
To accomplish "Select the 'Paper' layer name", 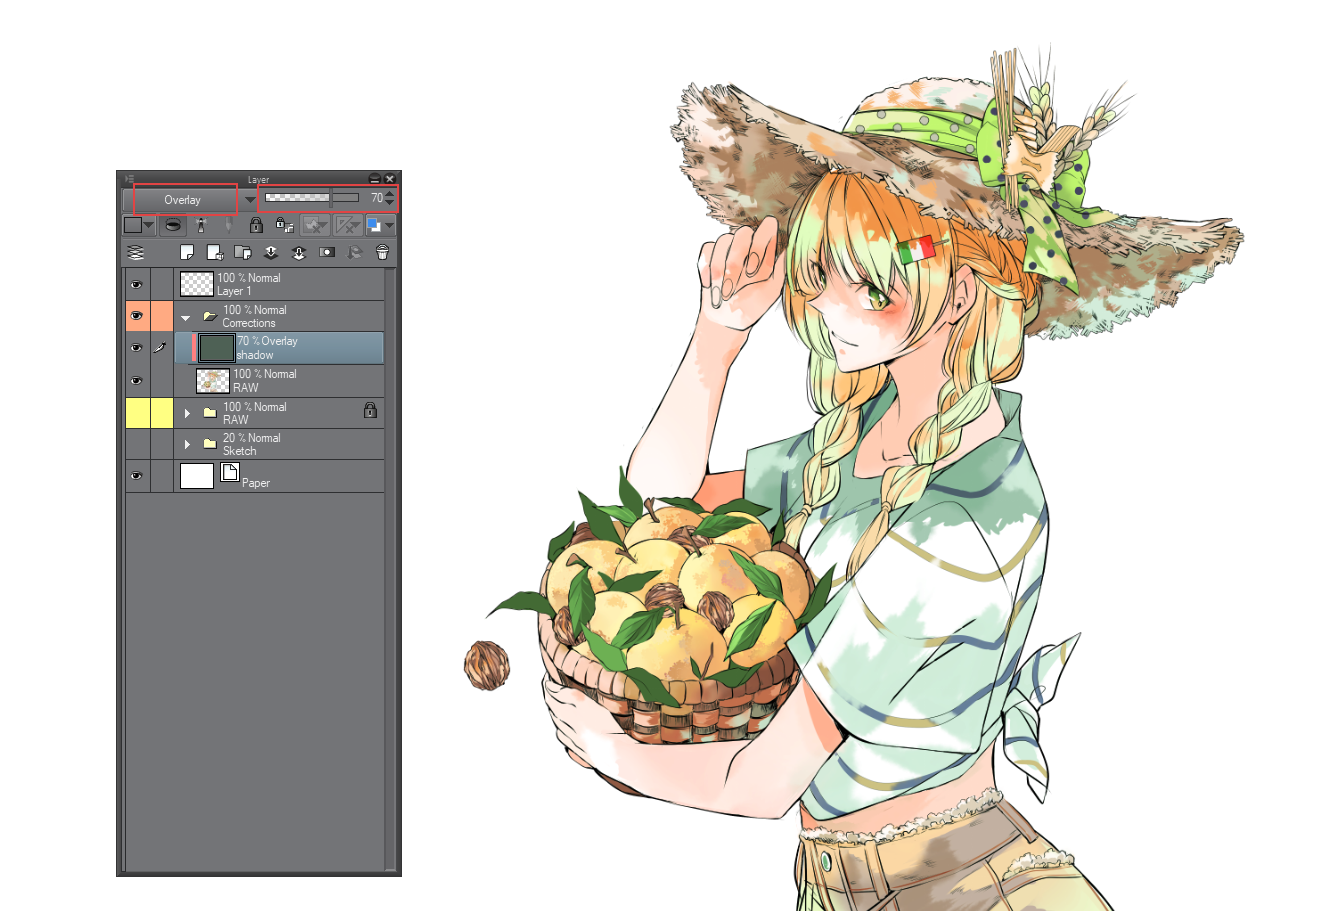I will (x=256, y=483).
